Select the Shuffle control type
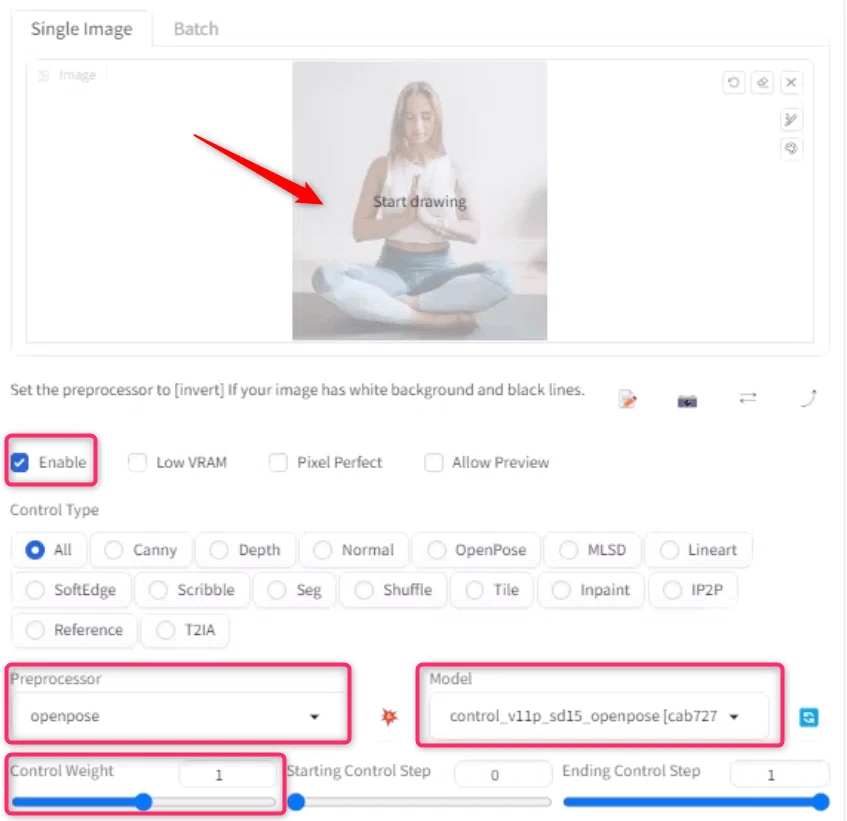The height and width of the screenshot is (821, 847). pyautogui.click(x=393, y=590)
